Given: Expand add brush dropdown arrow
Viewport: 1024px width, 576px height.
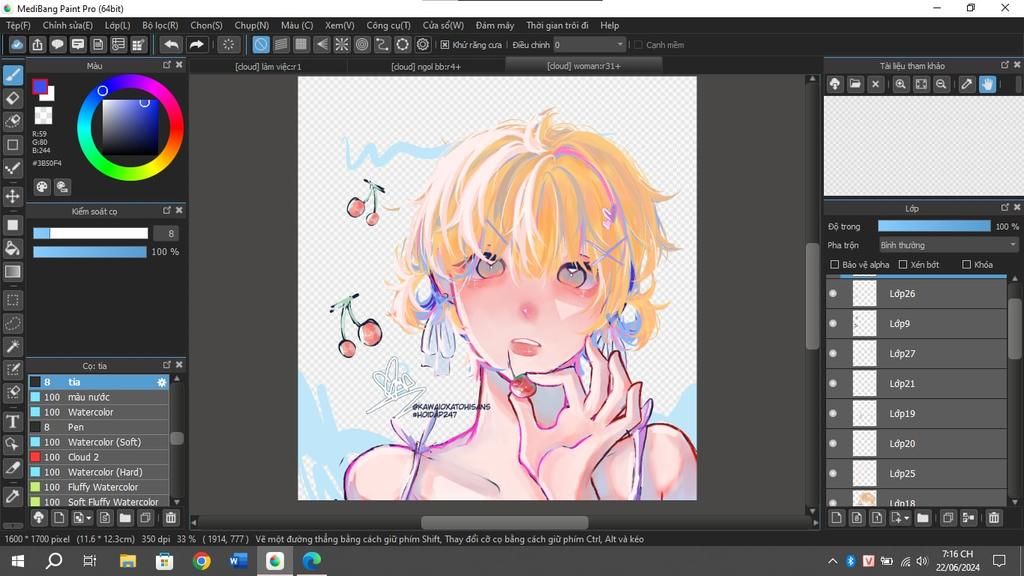Looking at the screenshot, I should coord(88,519).
